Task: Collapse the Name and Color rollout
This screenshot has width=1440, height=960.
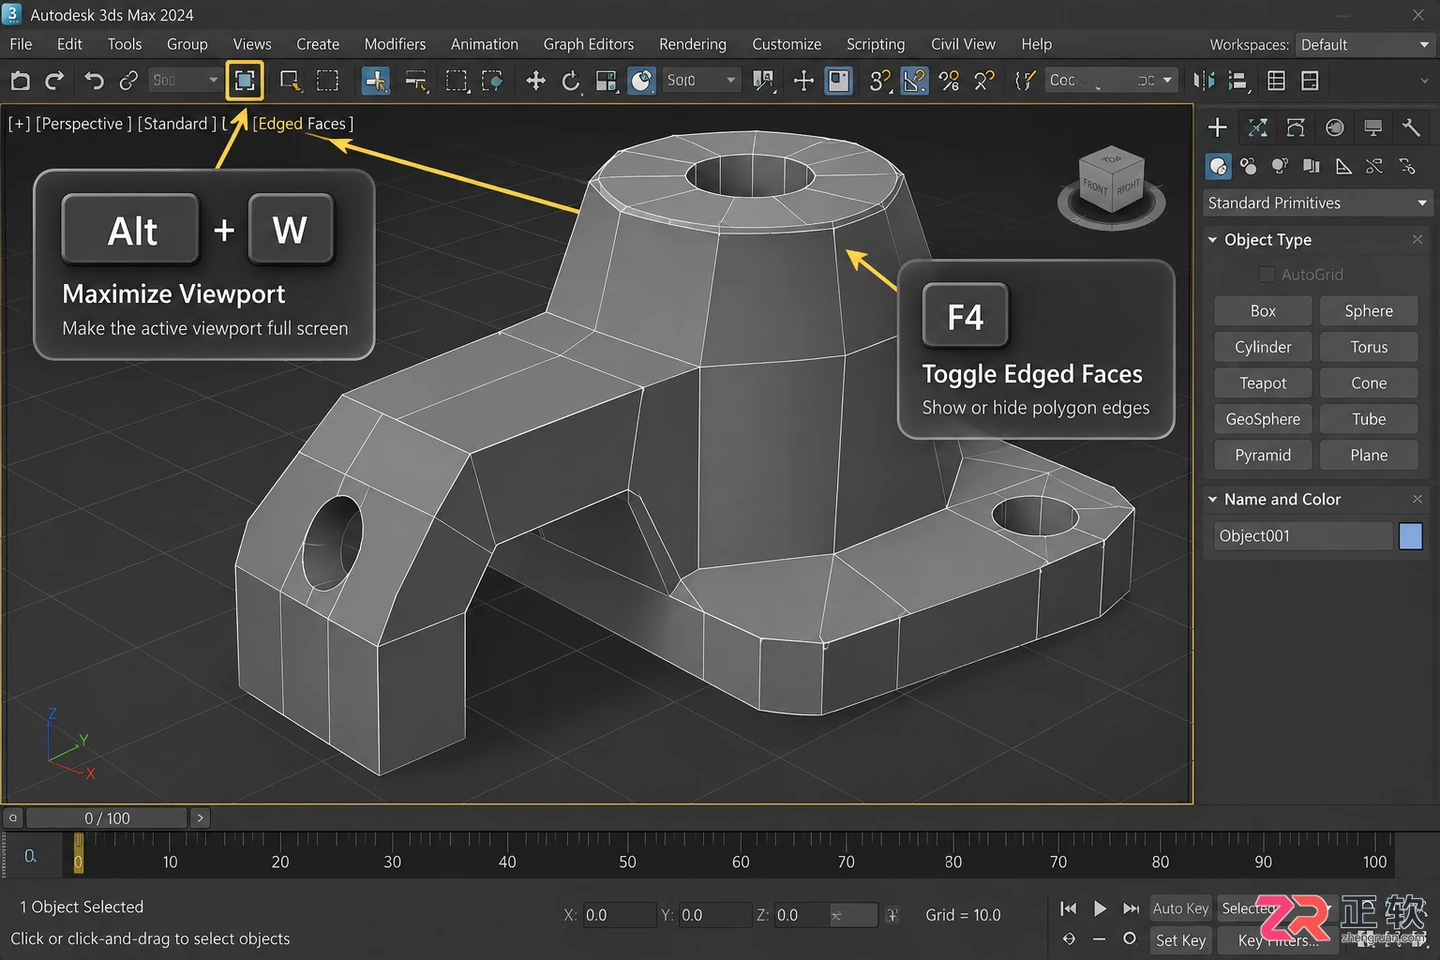Action: (x=1213, y=499)
